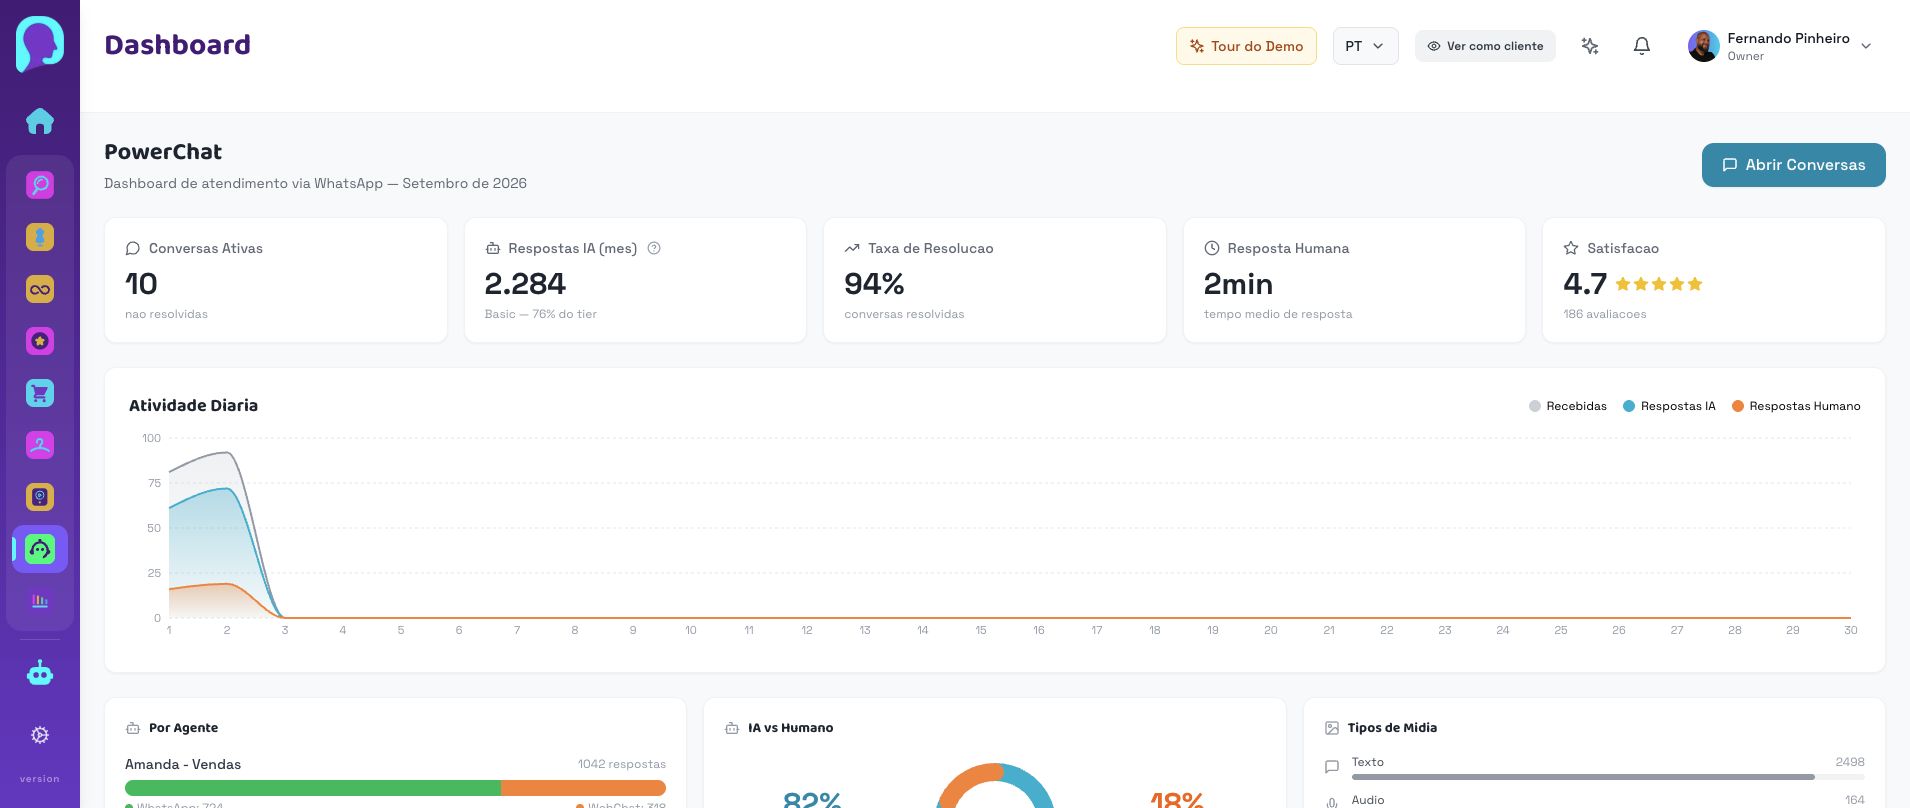Open the yellow keyhole module icon
Viewport: 1910px width, 808px height.
pyautogui.click(x=40, y=237)
